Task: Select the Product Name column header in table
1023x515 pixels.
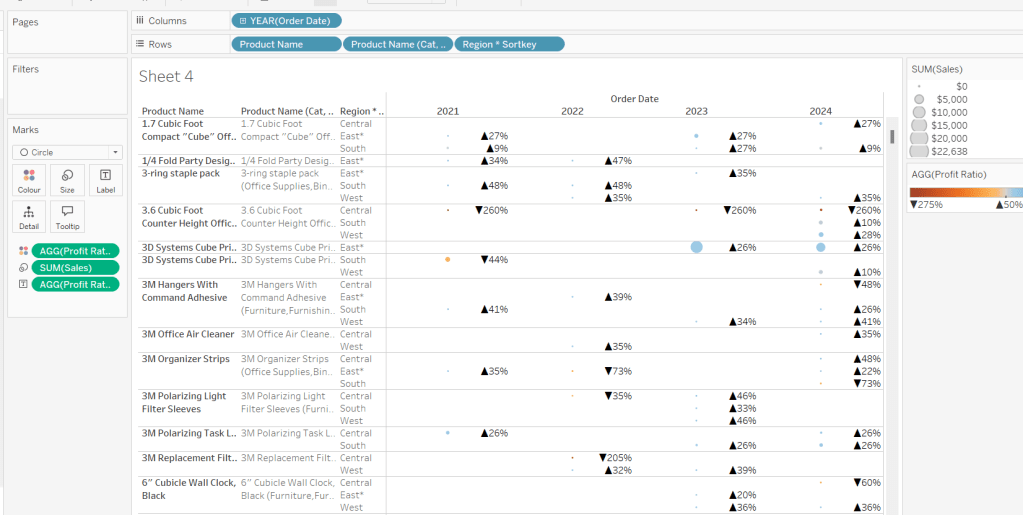Action: (x=173, y=111)
